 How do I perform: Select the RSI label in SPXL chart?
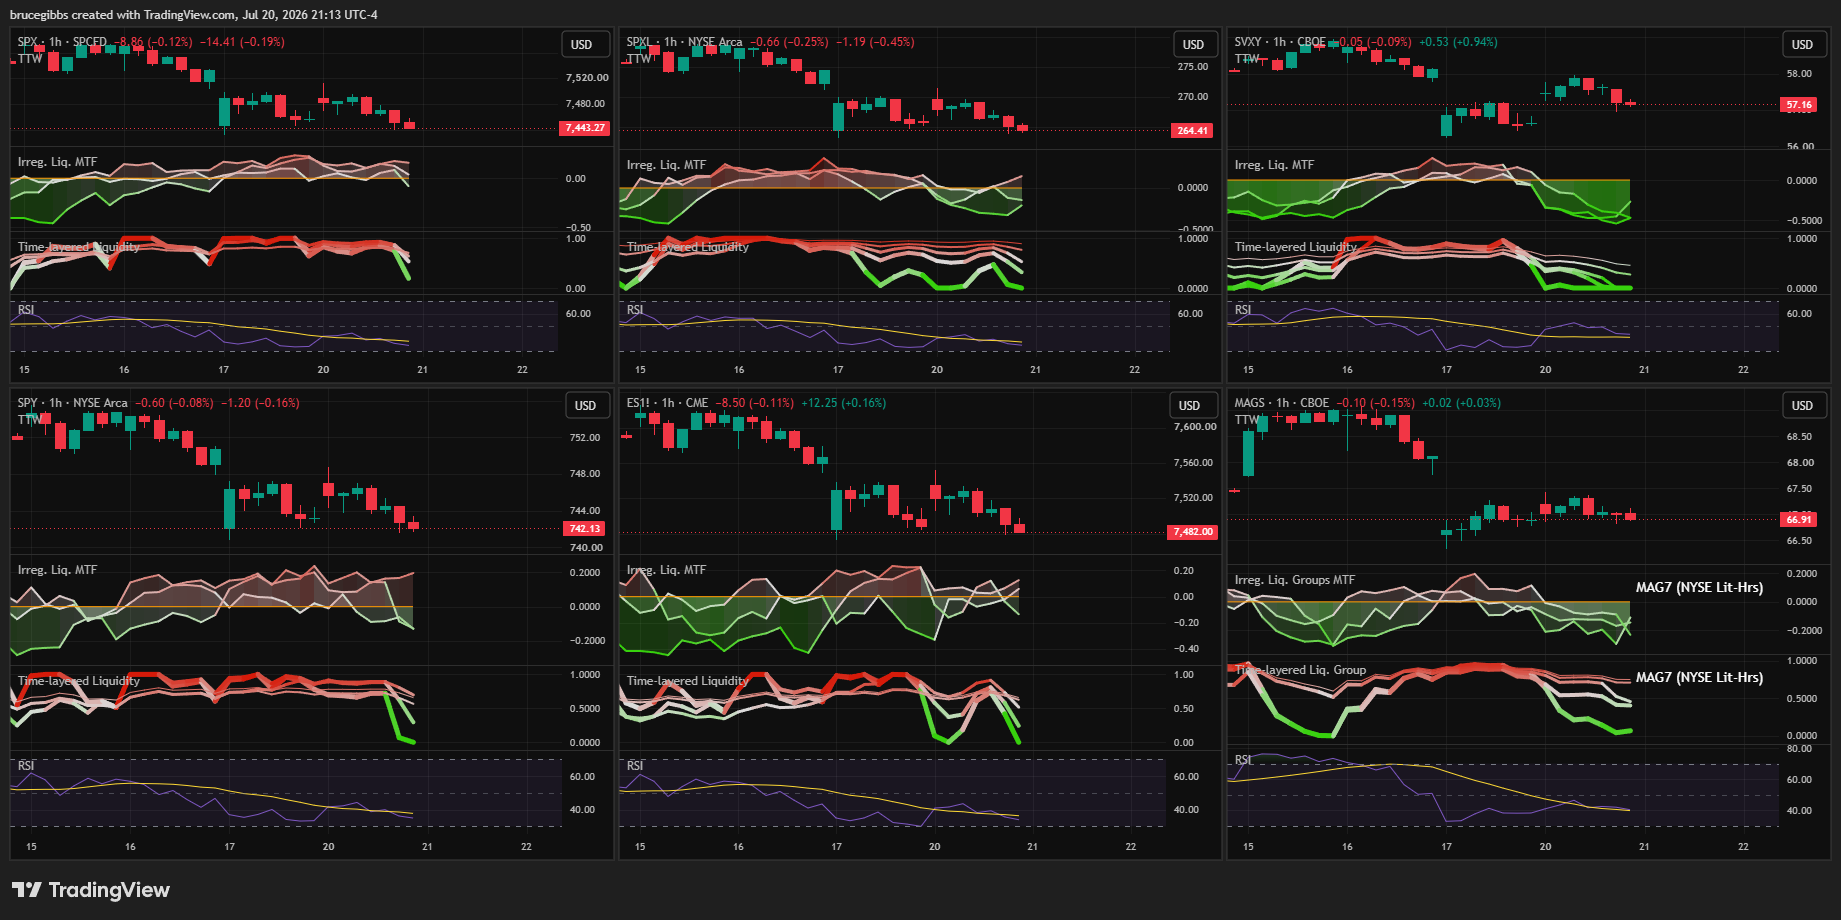pos(635,310)
